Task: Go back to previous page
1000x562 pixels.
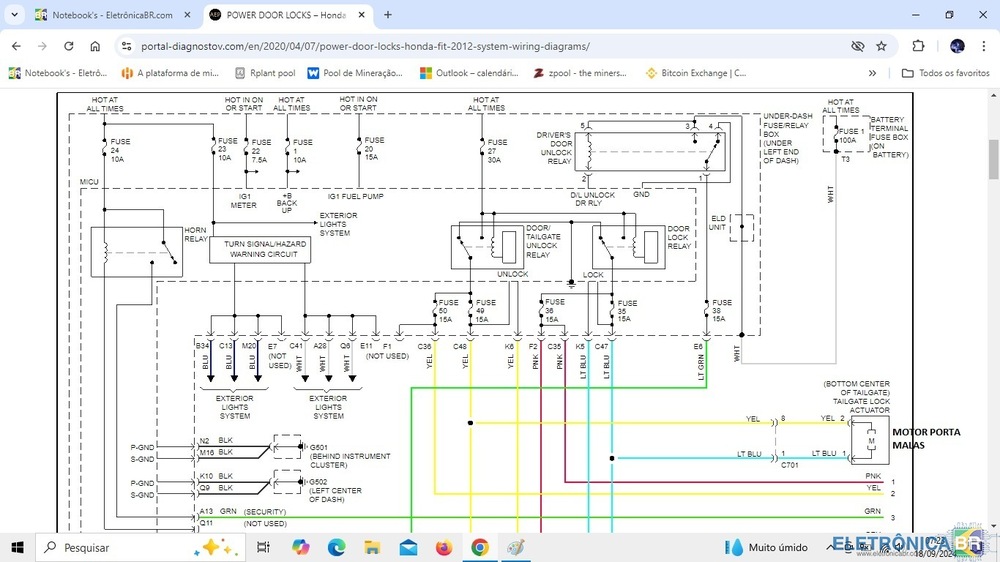Action: click(17, 46)
